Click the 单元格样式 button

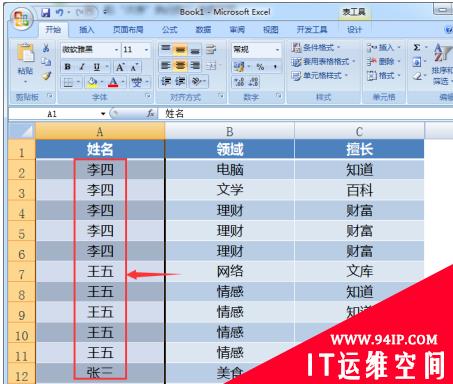pos(320,76)
